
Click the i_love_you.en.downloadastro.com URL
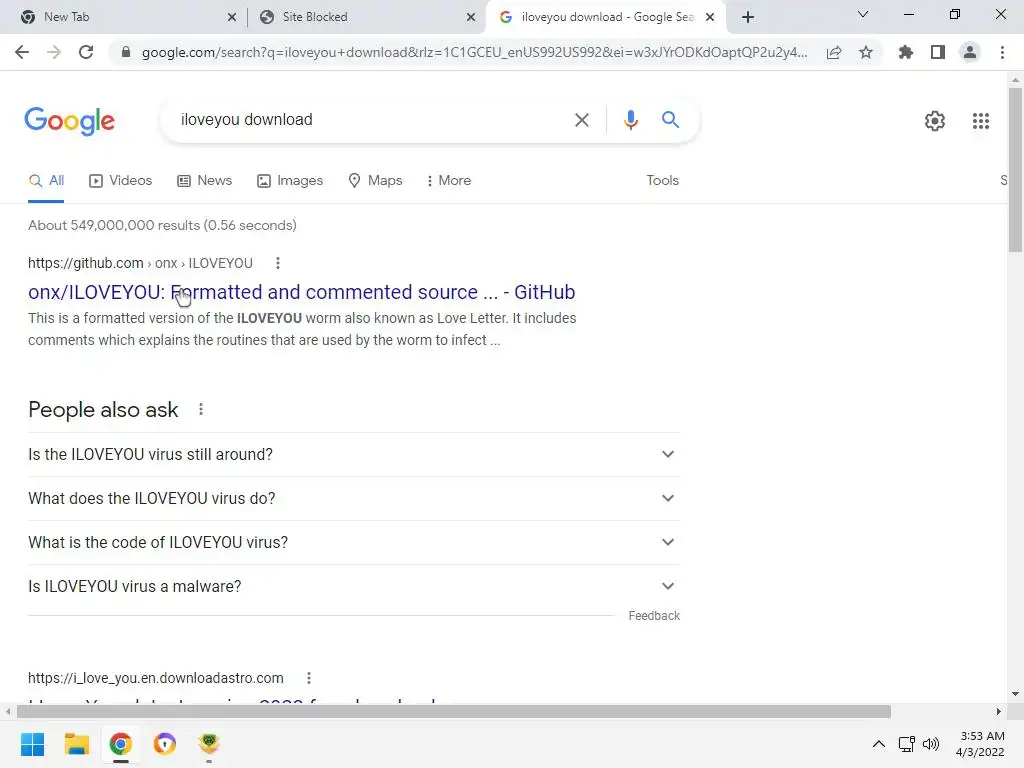tap(155, 678)
